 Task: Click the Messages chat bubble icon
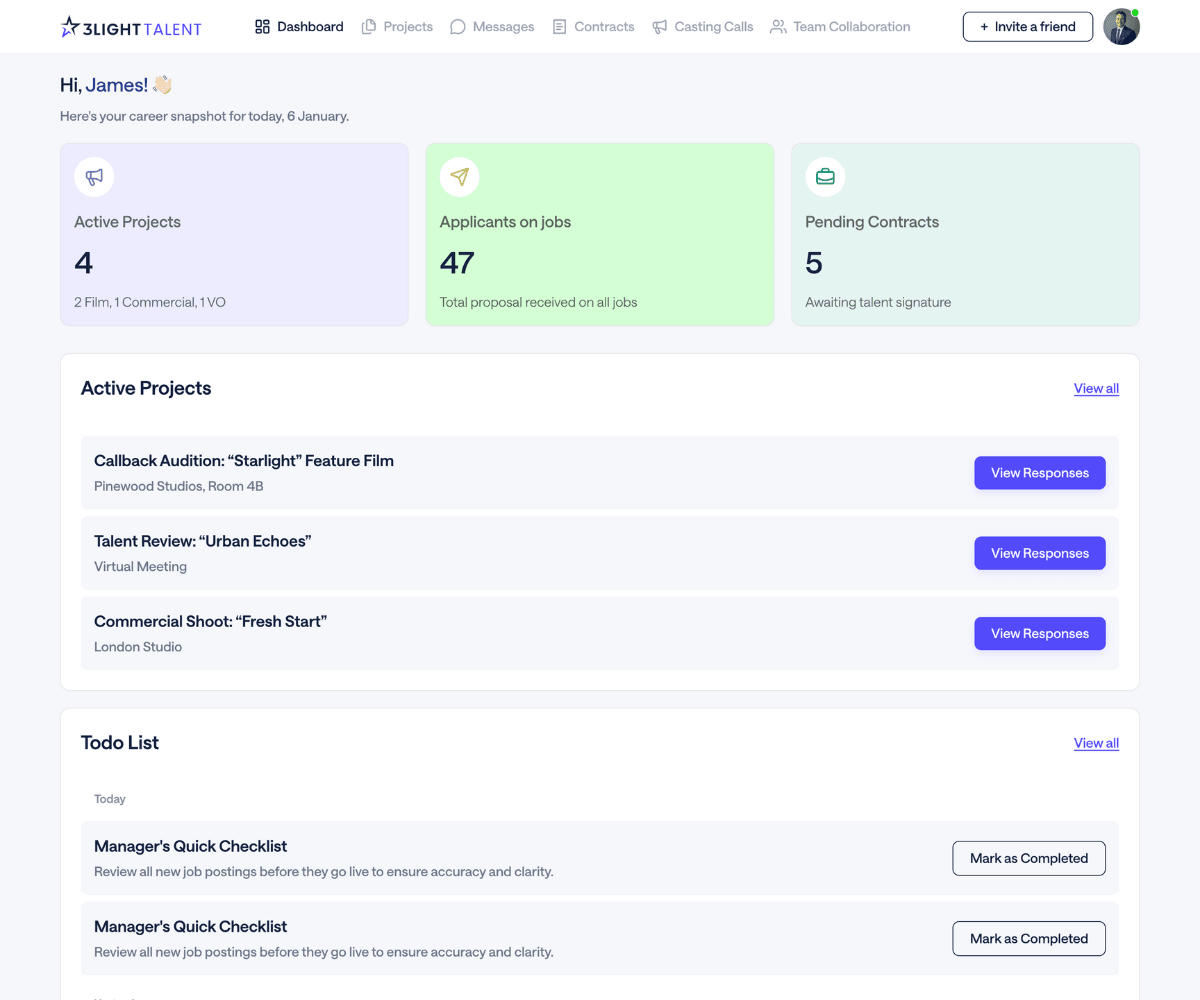click(457, 26)
